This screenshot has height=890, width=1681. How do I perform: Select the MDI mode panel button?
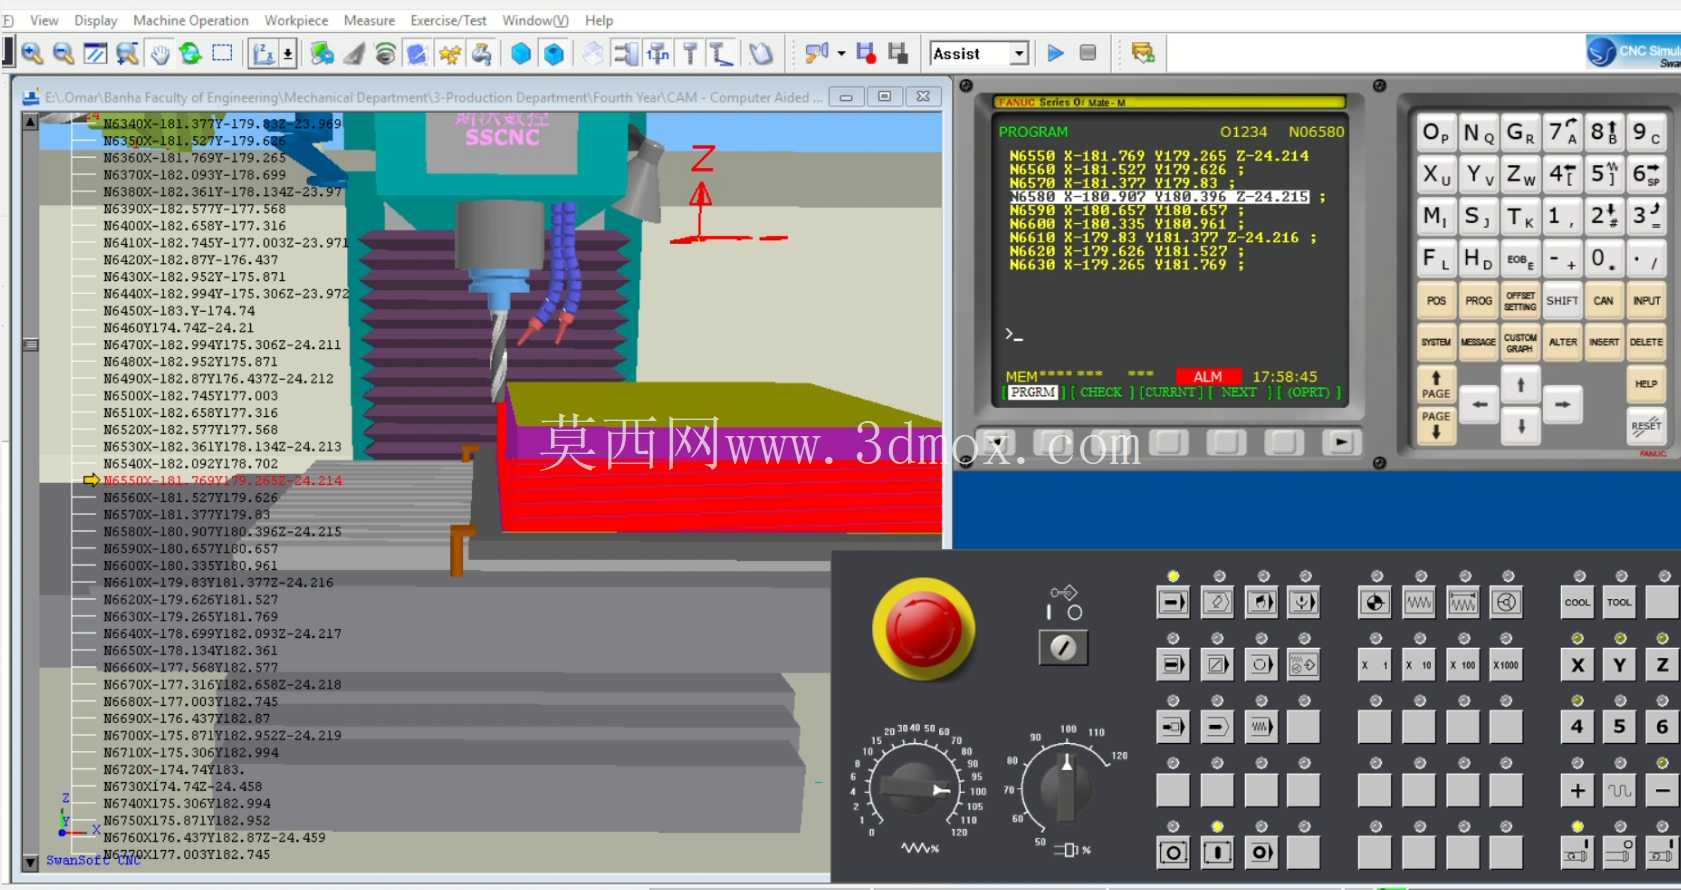1261,602
